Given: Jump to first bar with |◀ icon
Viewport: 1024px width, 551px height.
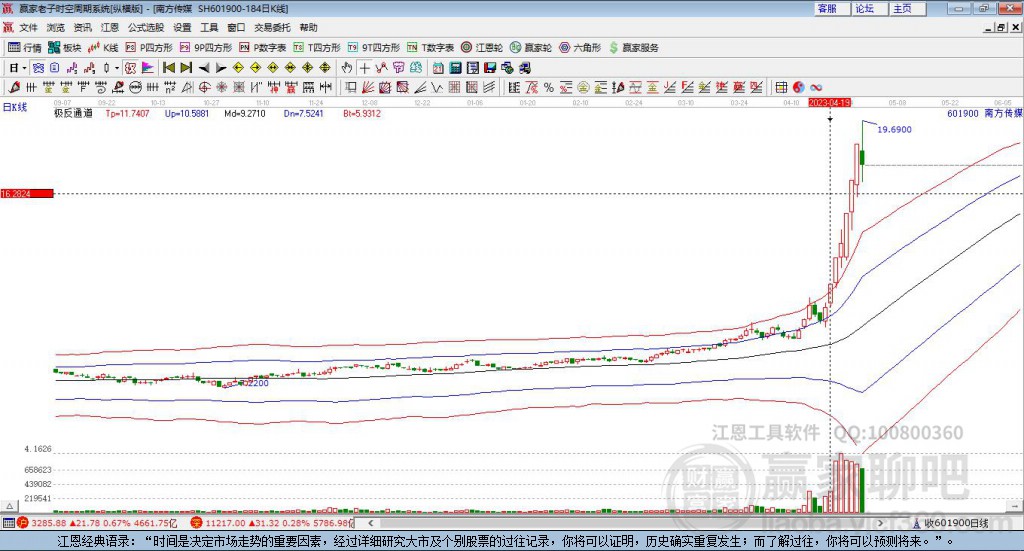Looking at the screenshot, I should (168, 68).
